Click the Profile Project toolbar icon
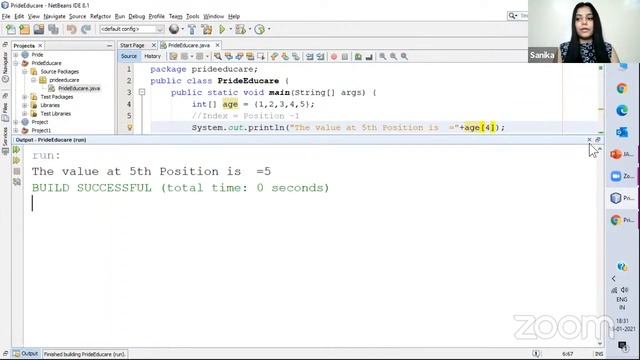Screen dimensions: 640x360 (x=260, y=29)
